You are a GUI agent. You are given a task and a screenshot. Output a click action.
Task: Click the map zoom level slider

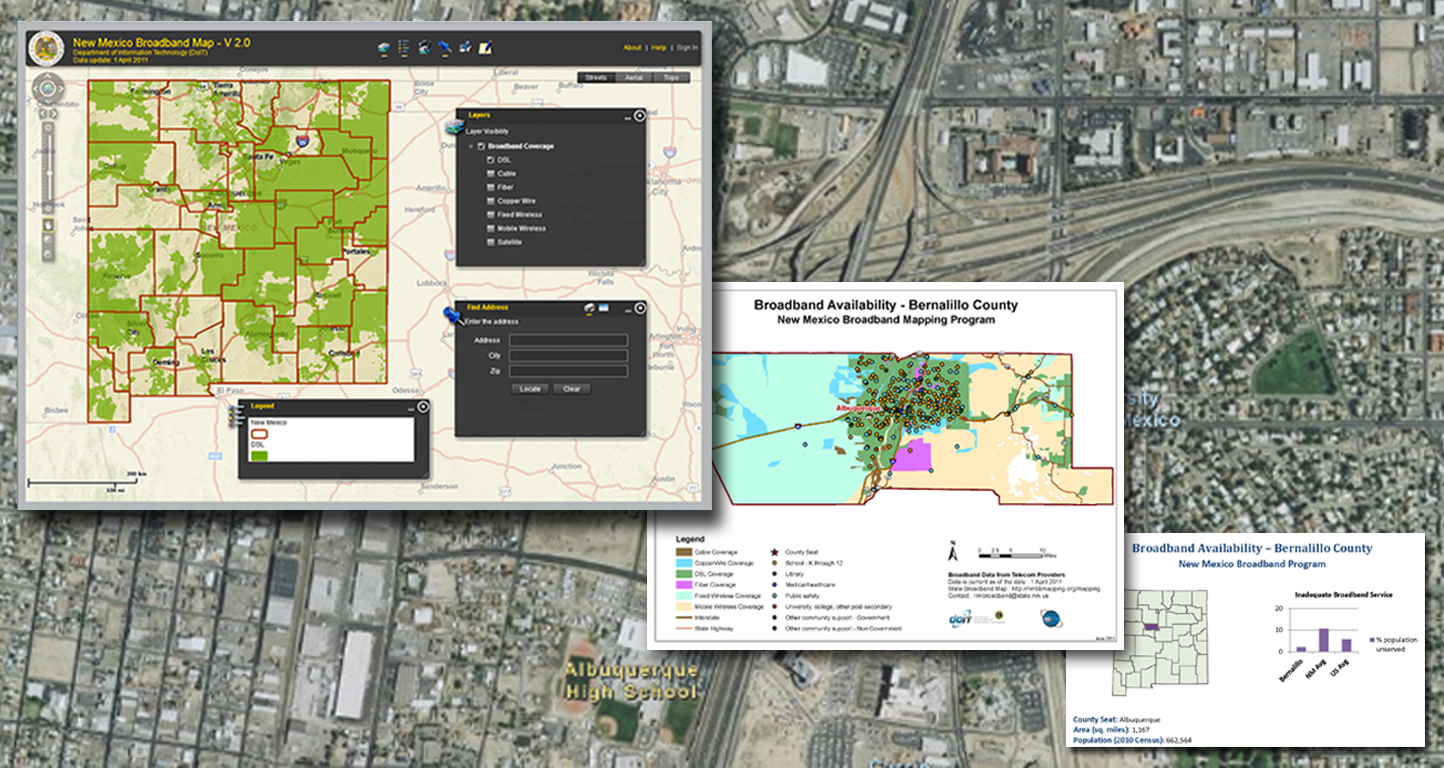tap(49, 168)
